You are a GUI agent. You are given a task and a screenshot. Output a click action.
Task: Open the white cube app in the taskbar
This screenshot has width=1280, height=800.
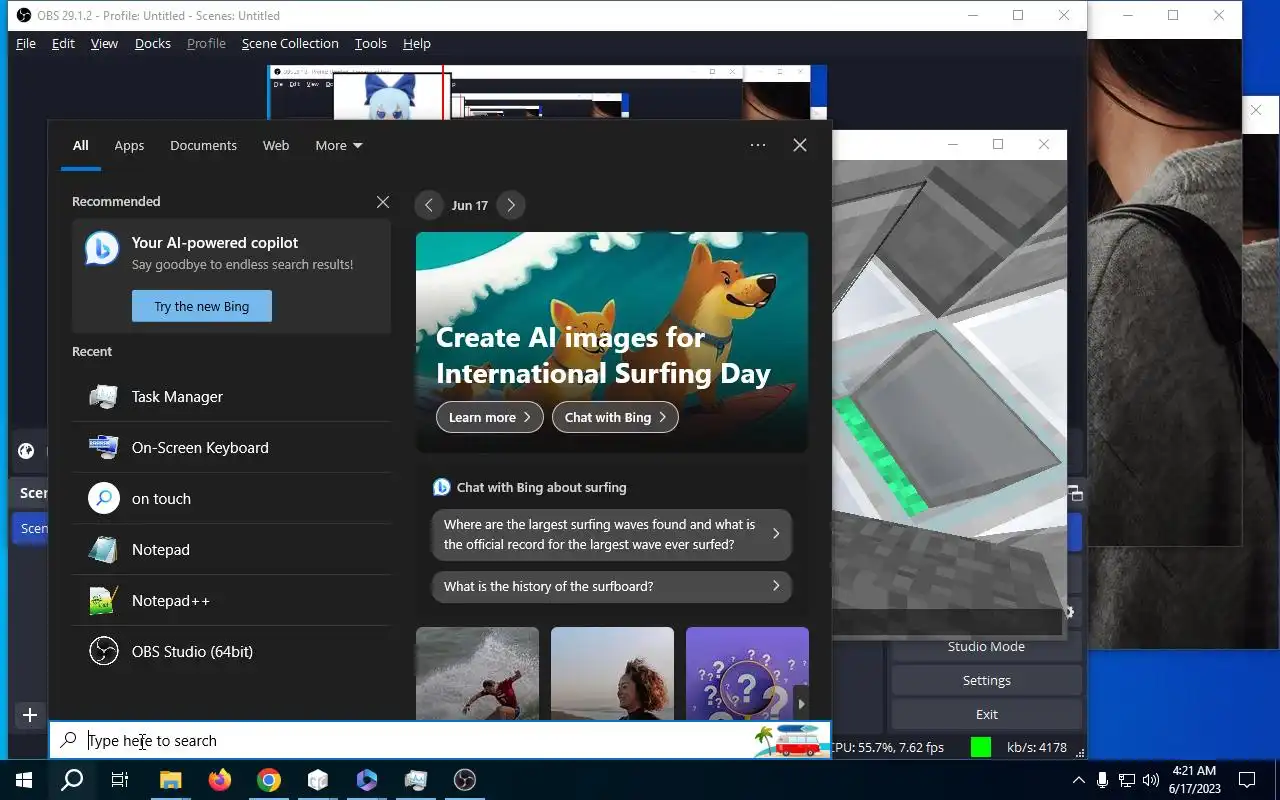317,780
